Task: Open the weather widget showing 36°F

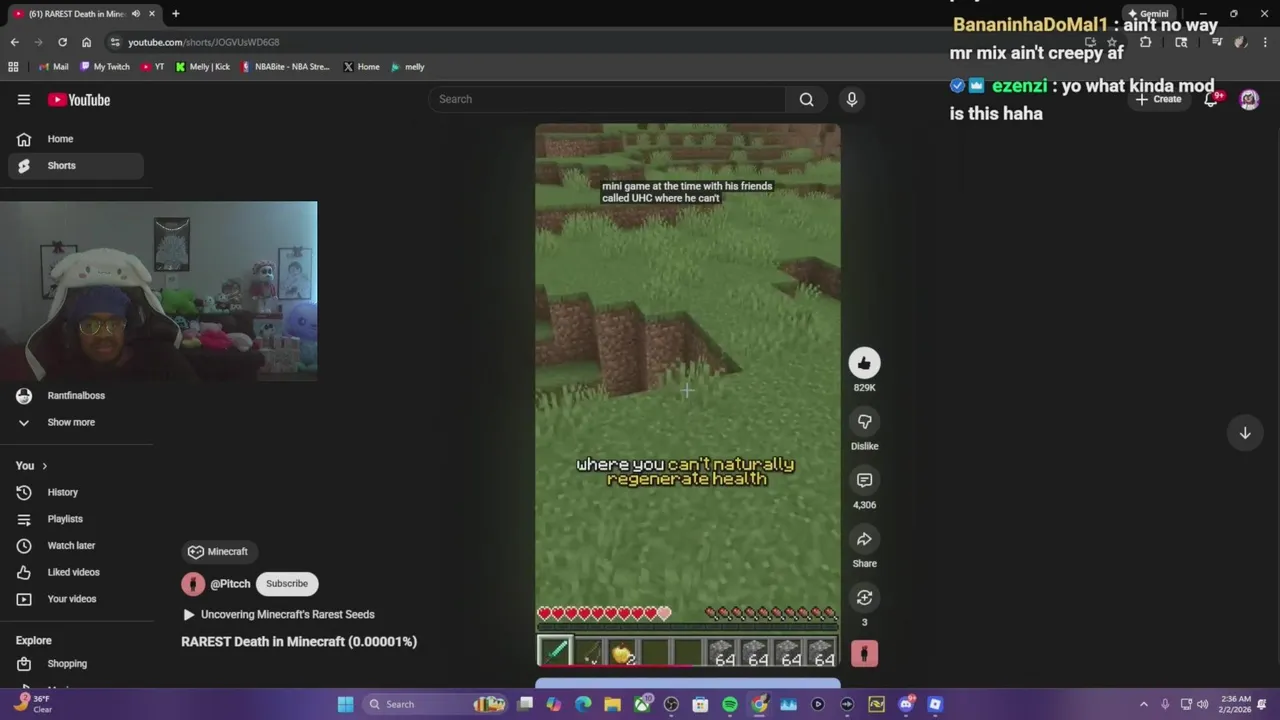Action: pos(35,704)
